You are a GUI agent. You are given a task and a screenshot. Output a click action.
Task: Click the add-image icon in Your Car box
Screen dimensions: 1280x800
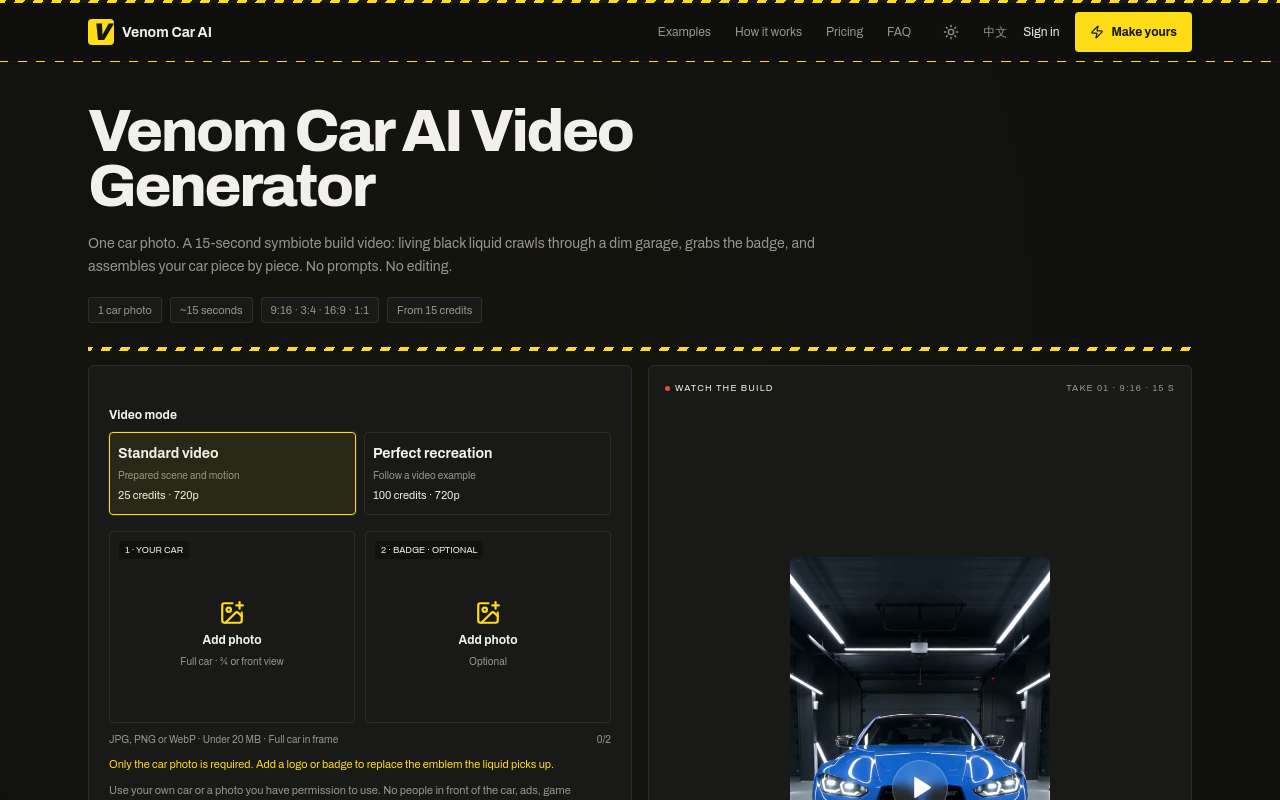(x=232, y=613)
